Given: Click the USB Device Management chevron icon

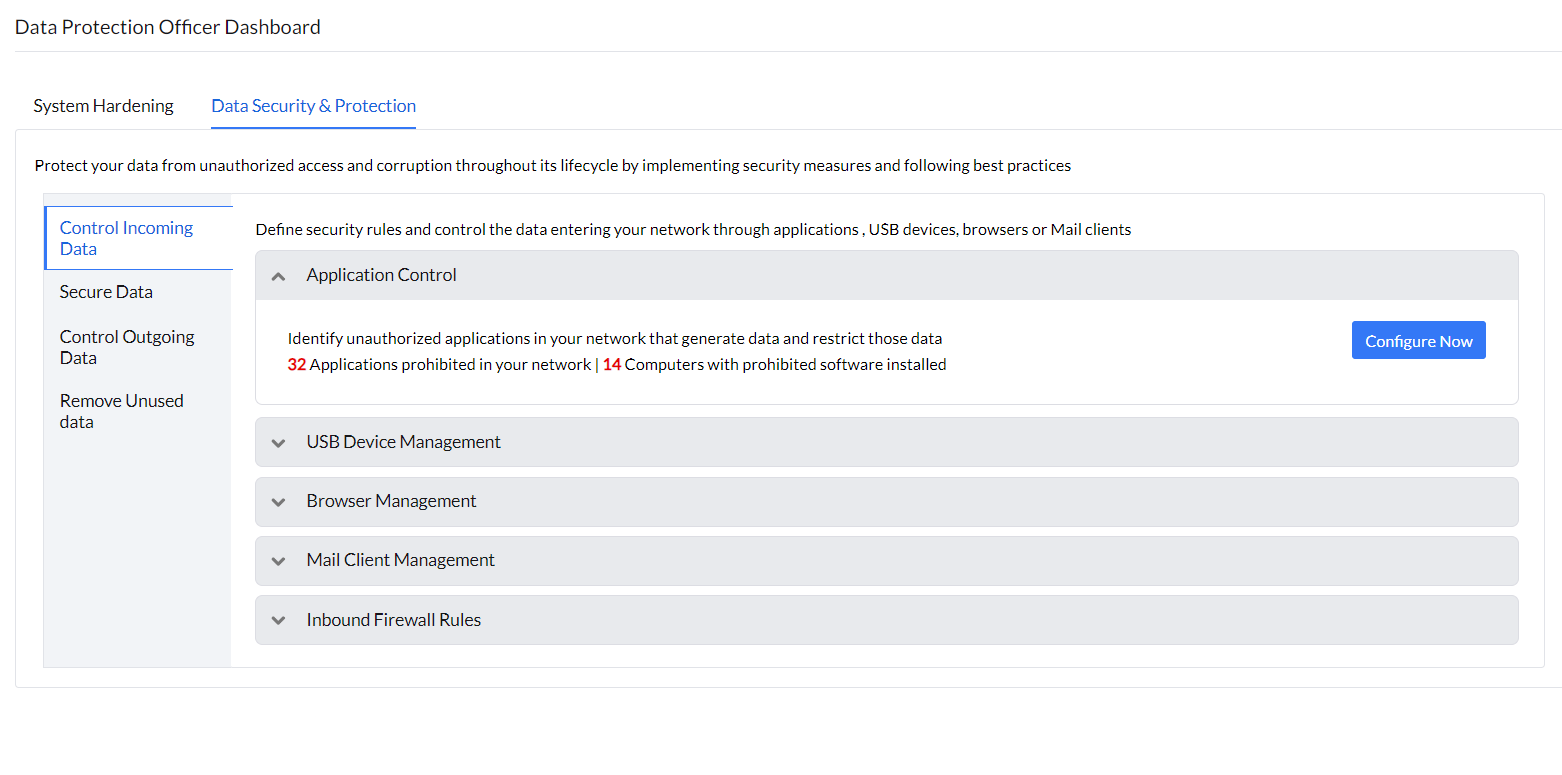Looking at the screenshot, I should (x=279, y=443).
